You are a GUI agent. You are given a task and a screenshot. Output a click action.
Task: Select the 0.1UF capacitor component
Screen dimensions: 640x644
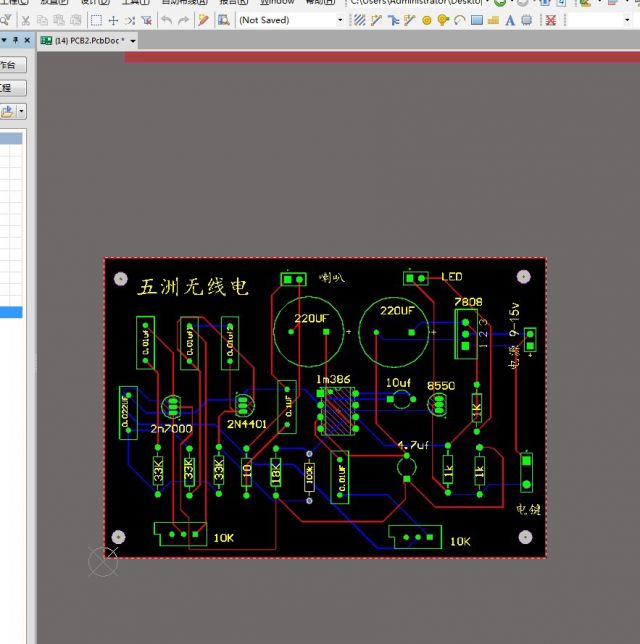287,407
